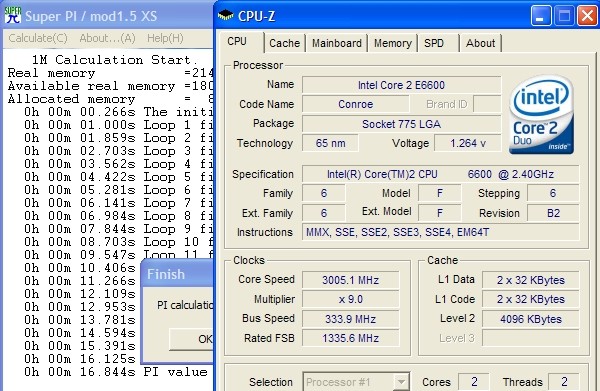Click the Instructions field MMX, SSE list
This screenshot has height=391, width=600.
440,232
